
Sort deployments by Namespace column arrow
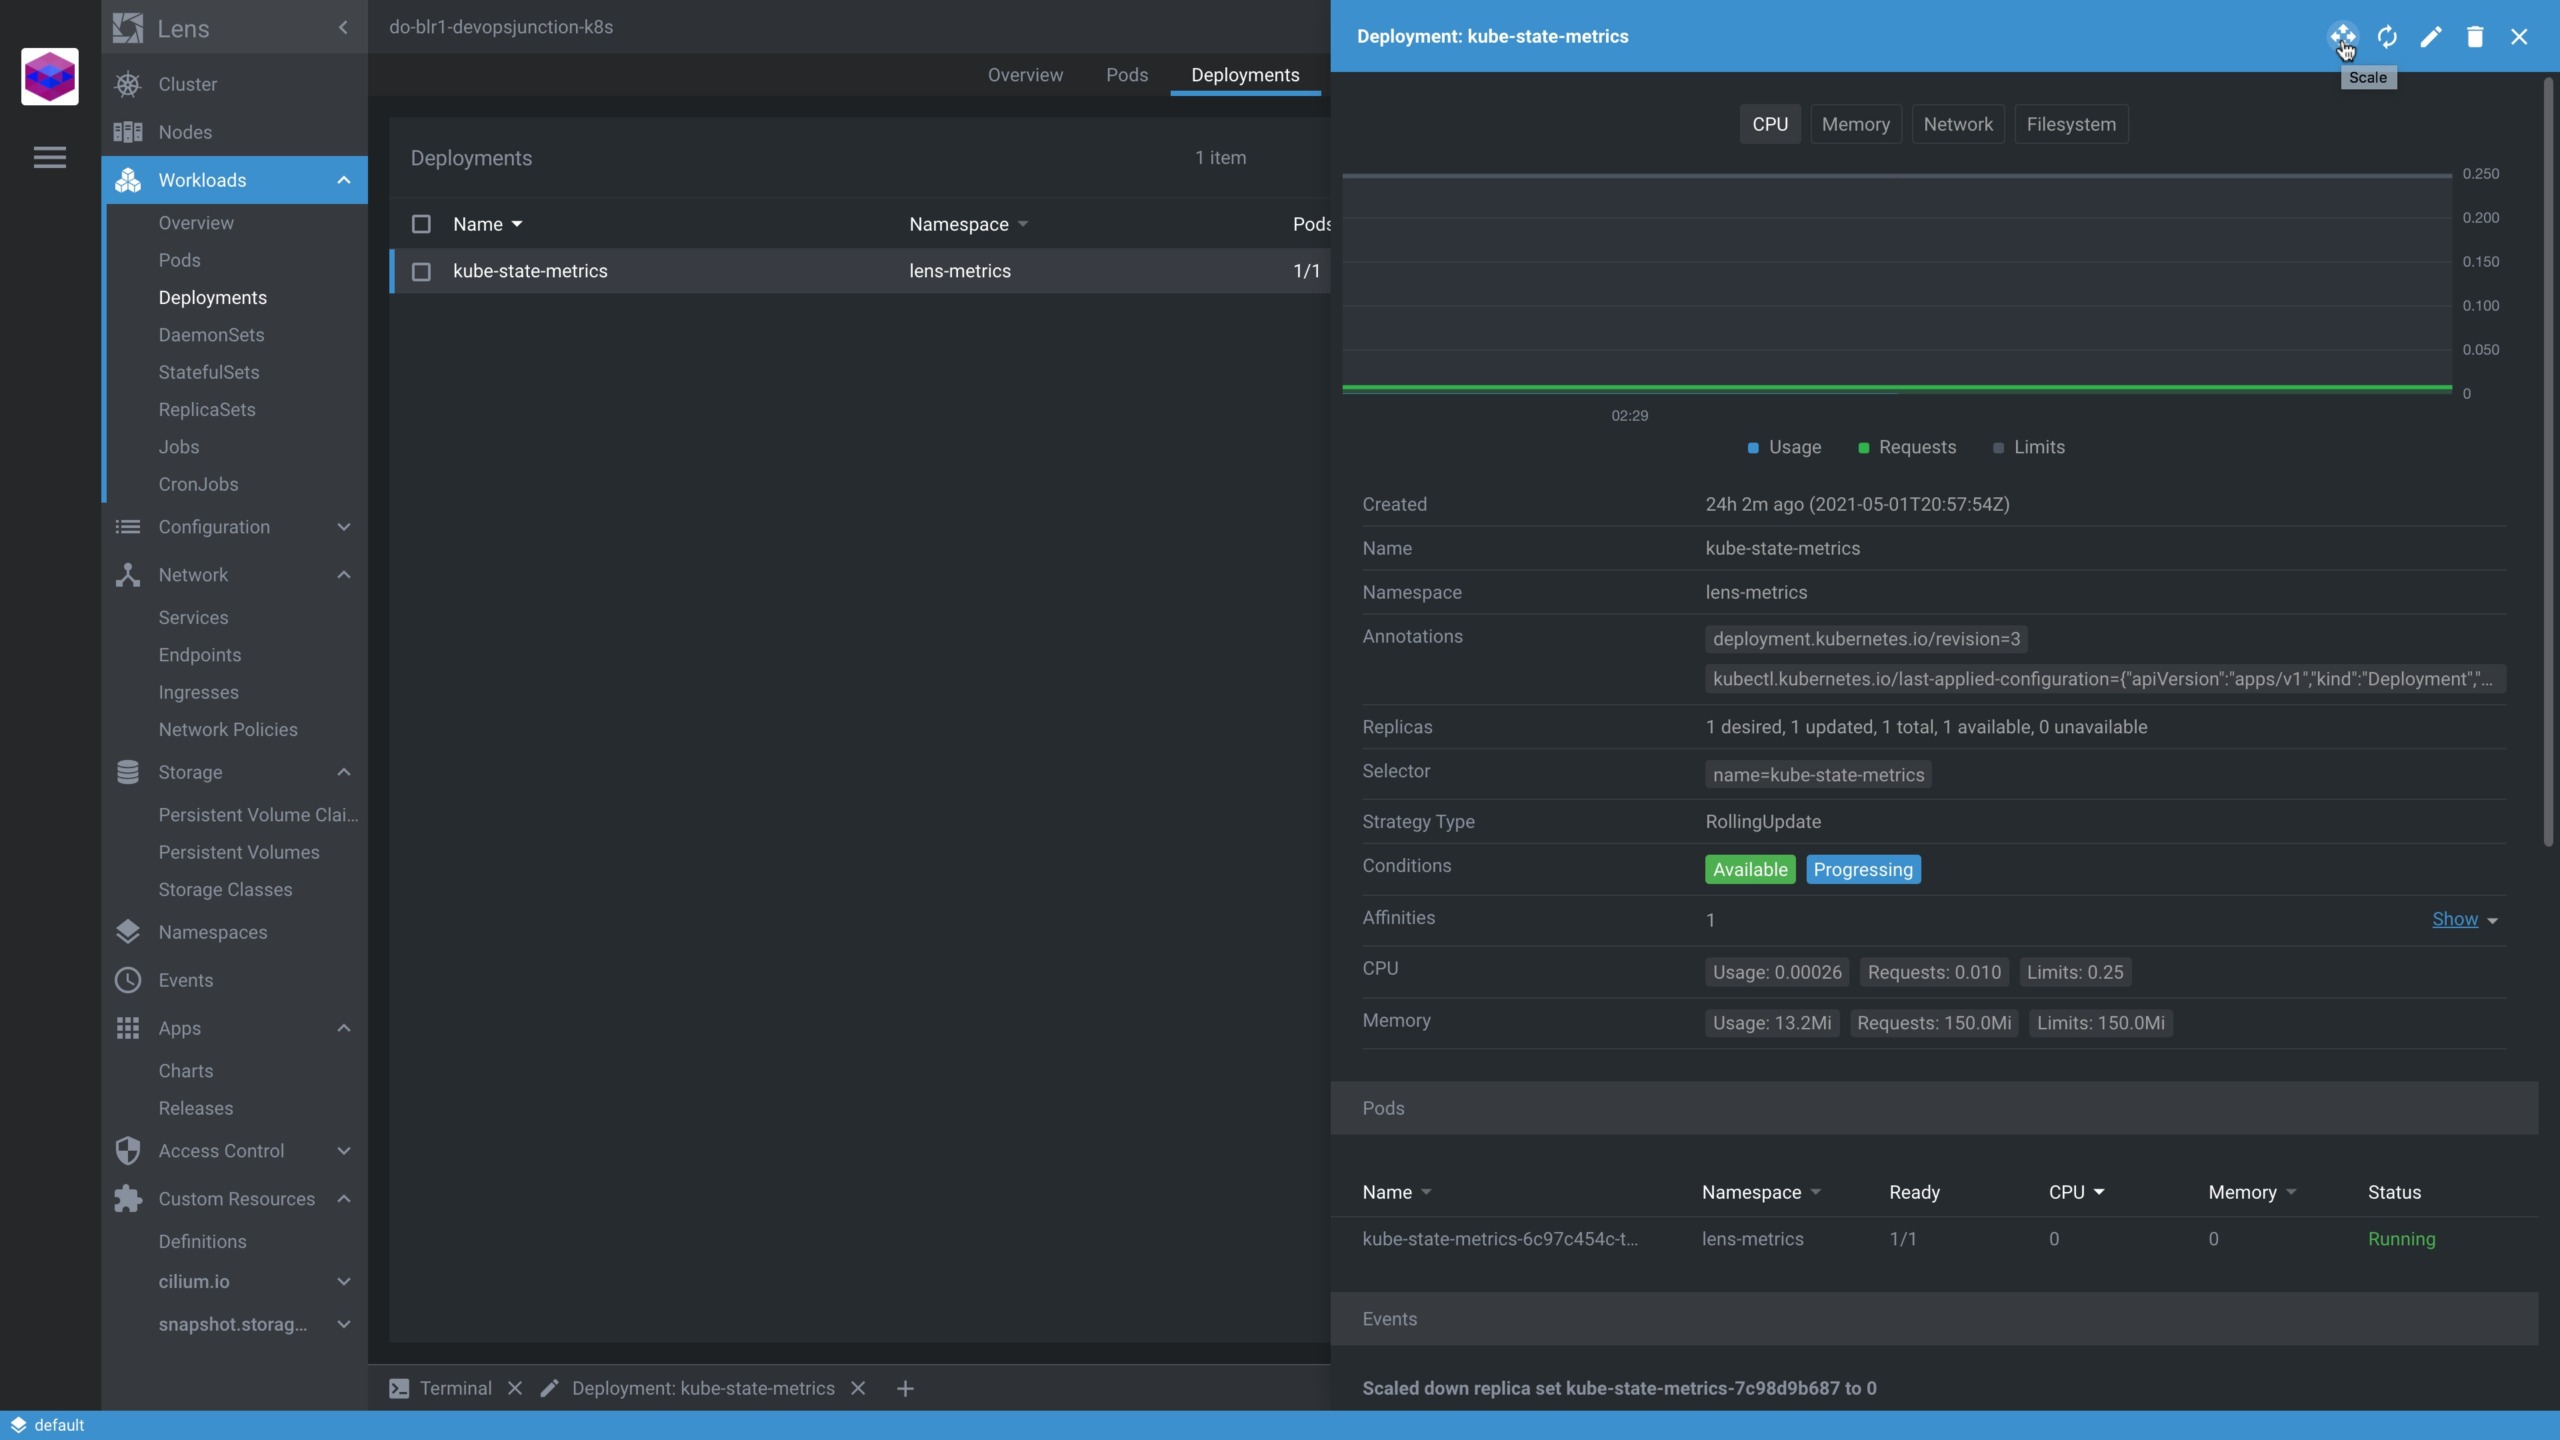(x=1022, y=224)
